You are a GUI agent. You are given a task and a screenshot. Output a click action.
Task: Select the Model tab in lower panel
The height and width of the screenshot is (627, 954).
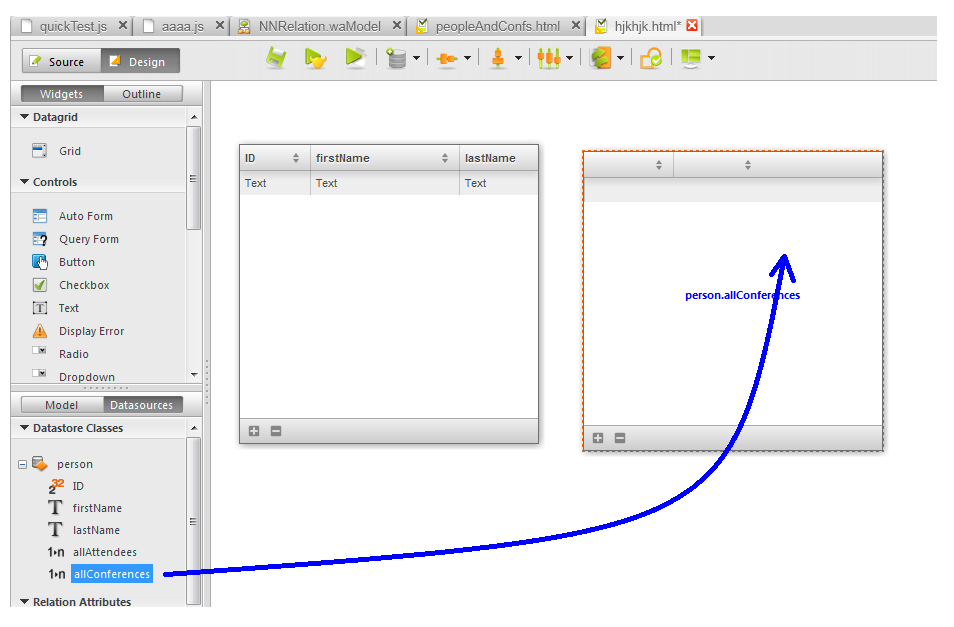click(62, 405)
